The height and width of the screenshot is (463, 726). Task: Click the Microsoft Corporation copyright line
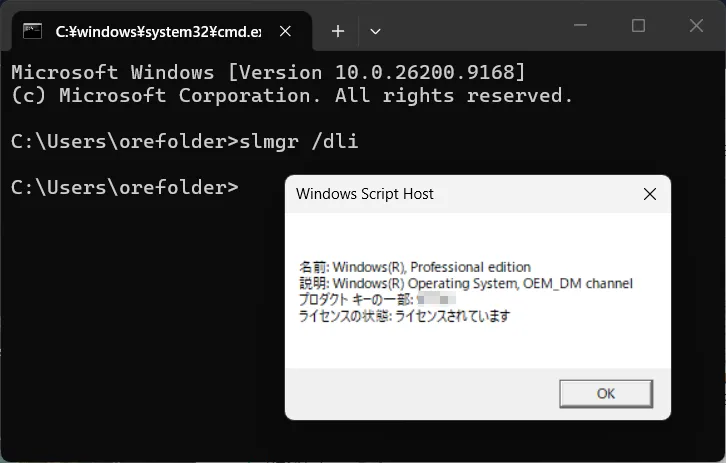point(292,95)
